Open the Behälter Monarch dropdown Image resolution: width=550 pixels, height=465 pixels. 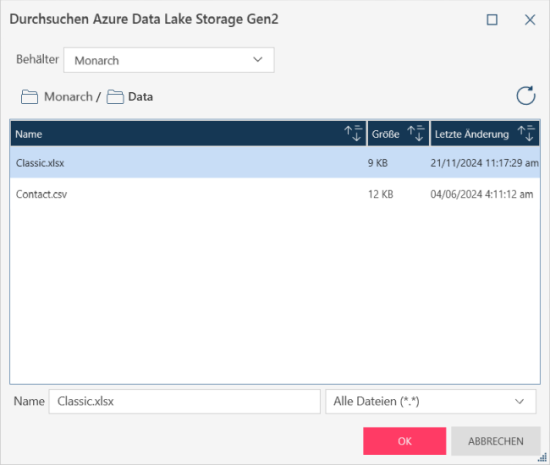(x=169, y=60)
